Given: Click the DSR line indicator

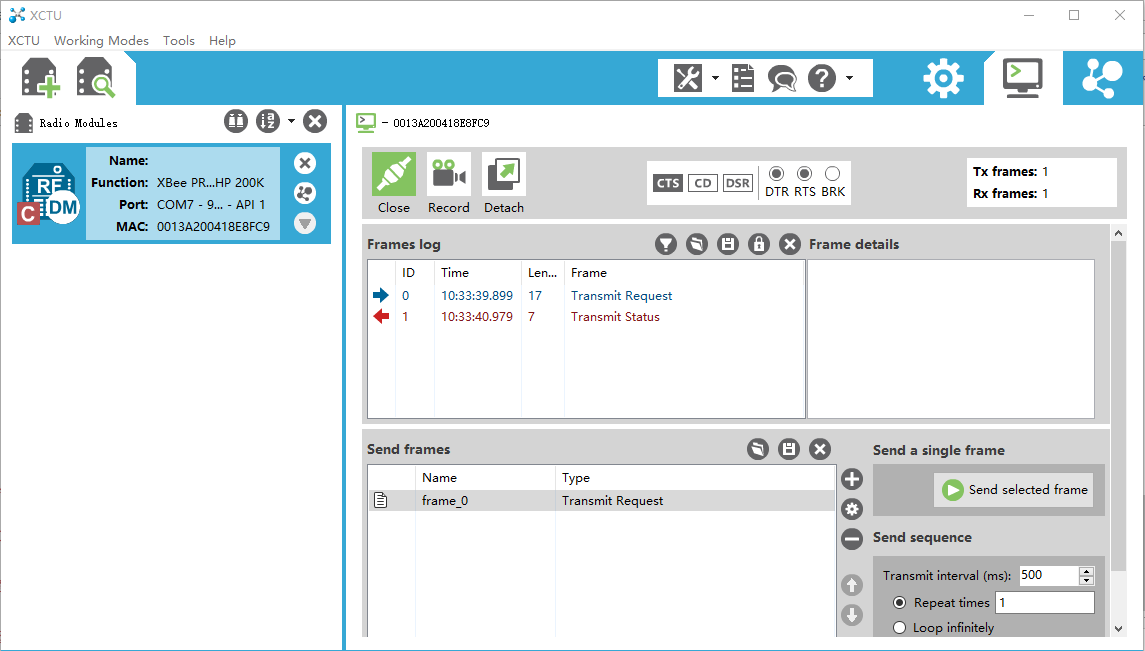Looking at the screenshot, I should (x=738, y=182).
